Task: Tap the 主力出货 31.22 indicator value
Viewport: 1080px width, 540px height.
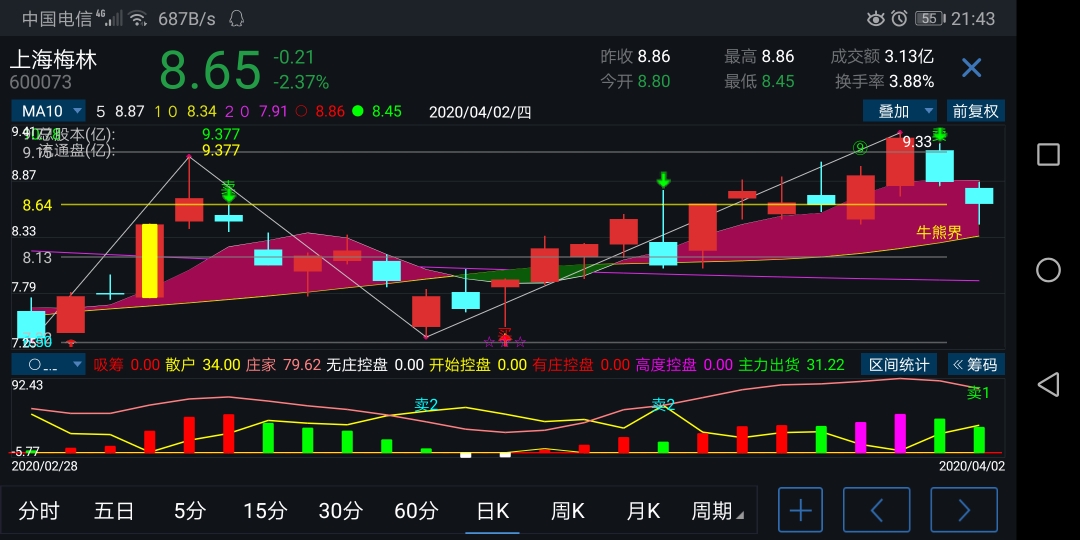Action: coord(791,364)
